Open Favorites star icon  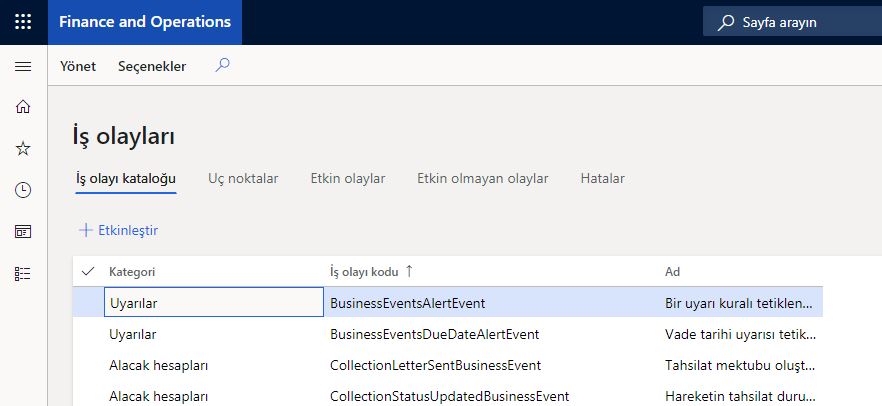23,148
